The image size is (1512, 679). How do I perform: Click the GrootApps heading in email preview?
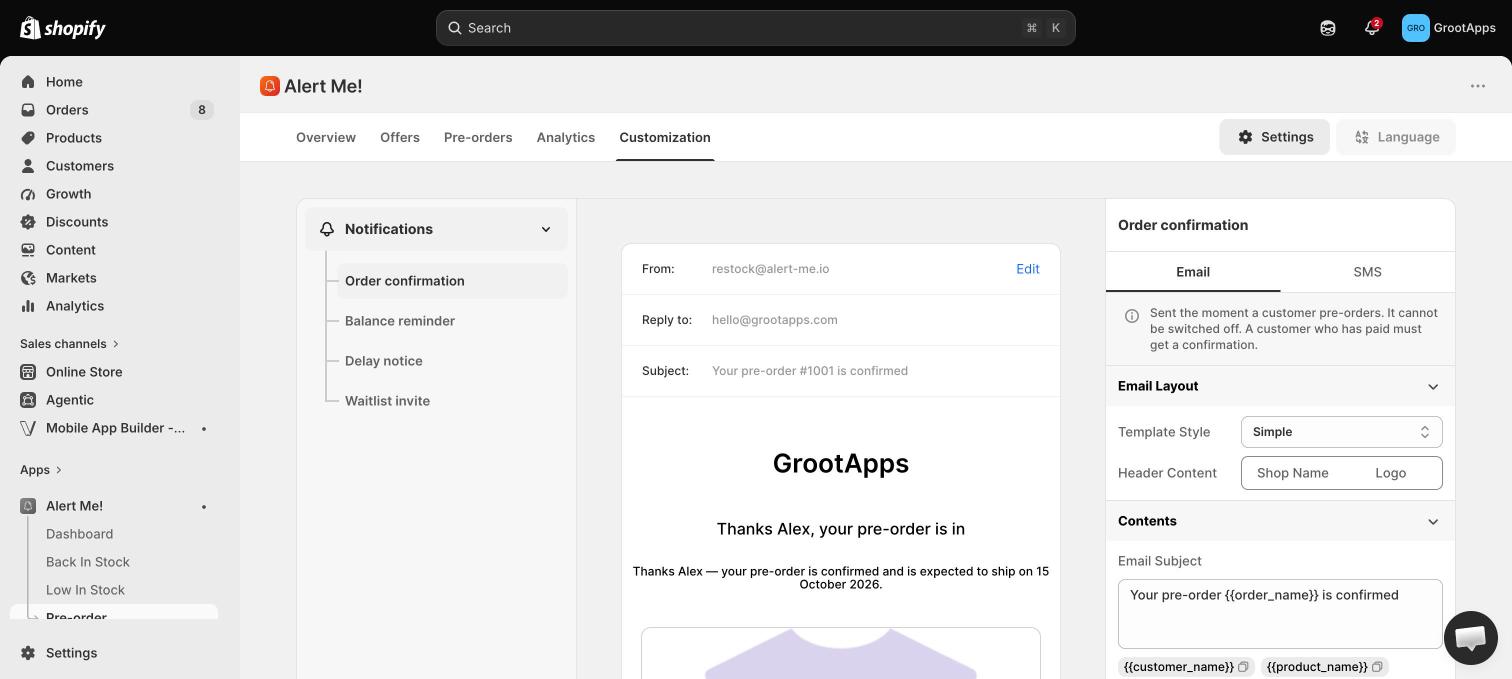click(841, 464)
